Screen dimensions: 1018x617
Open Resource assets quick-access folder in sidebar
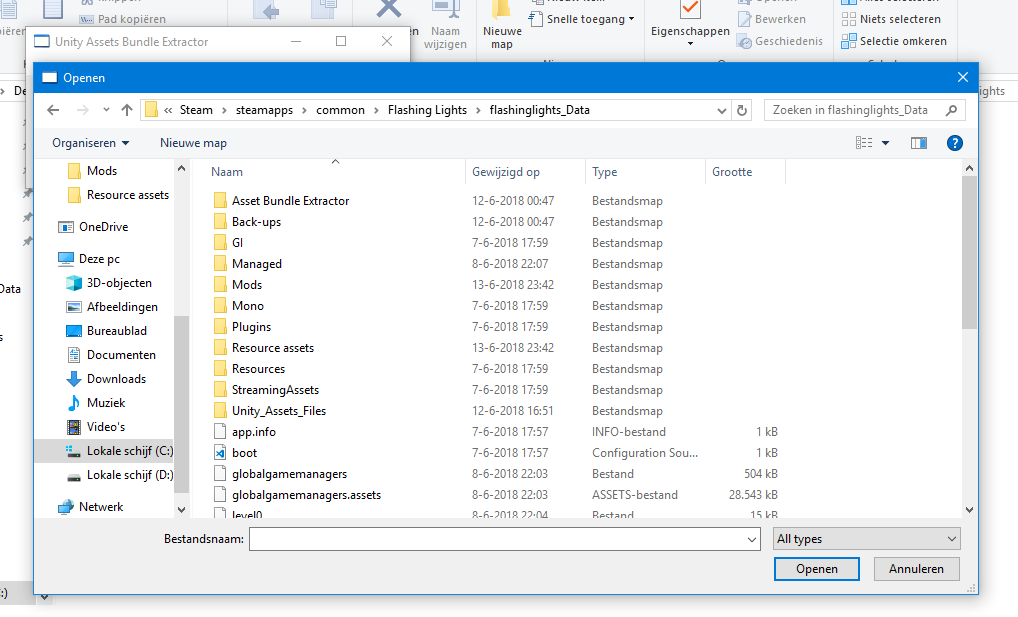coord(127,195)
